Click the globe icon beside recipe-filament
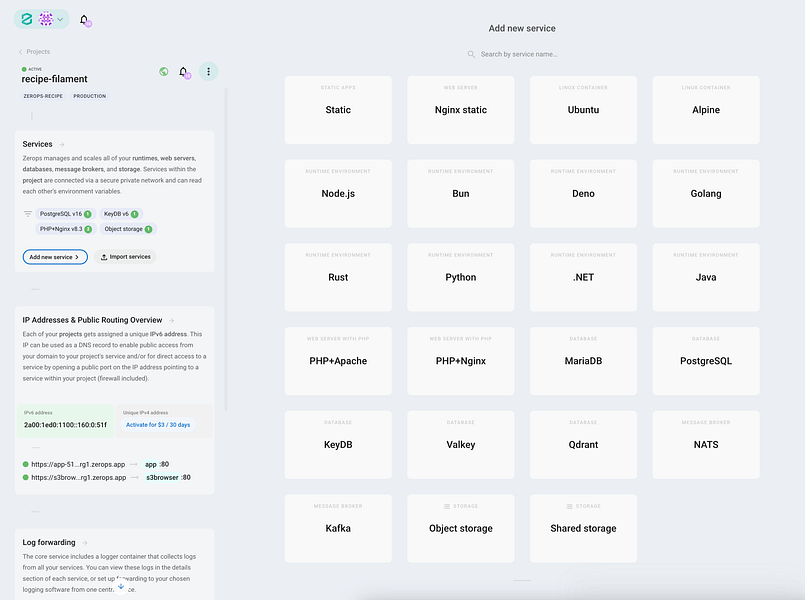Viewport: 805px width, 600px height. [x=163, y=71]
